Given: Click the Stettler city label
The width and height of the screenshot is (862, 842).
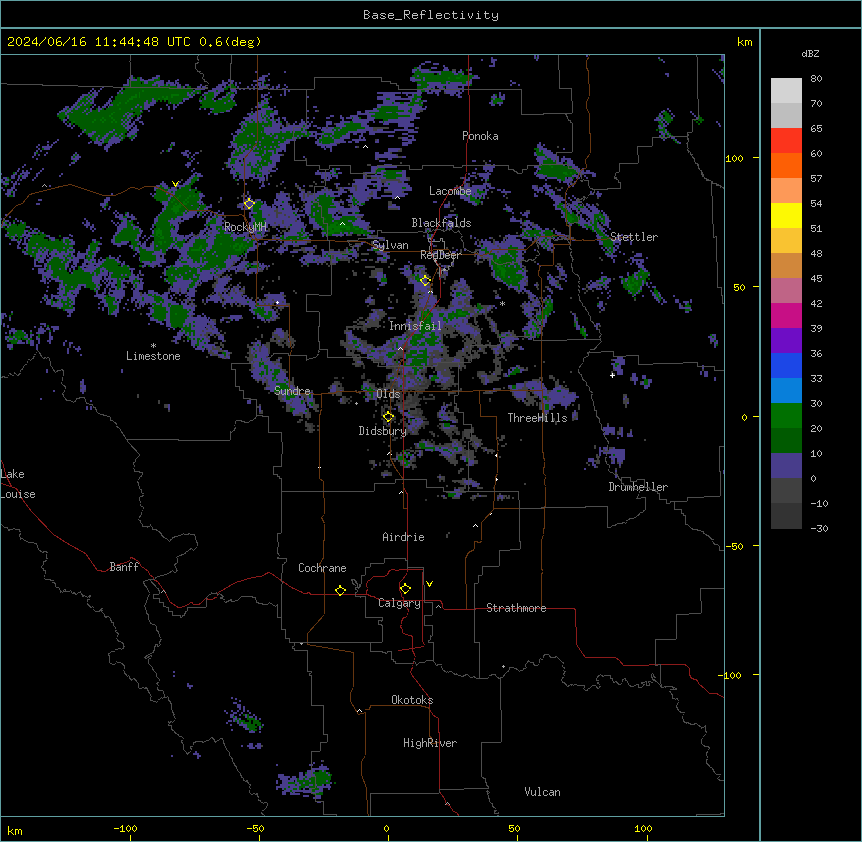Looking at the screenshot, I should coord(634,237).
